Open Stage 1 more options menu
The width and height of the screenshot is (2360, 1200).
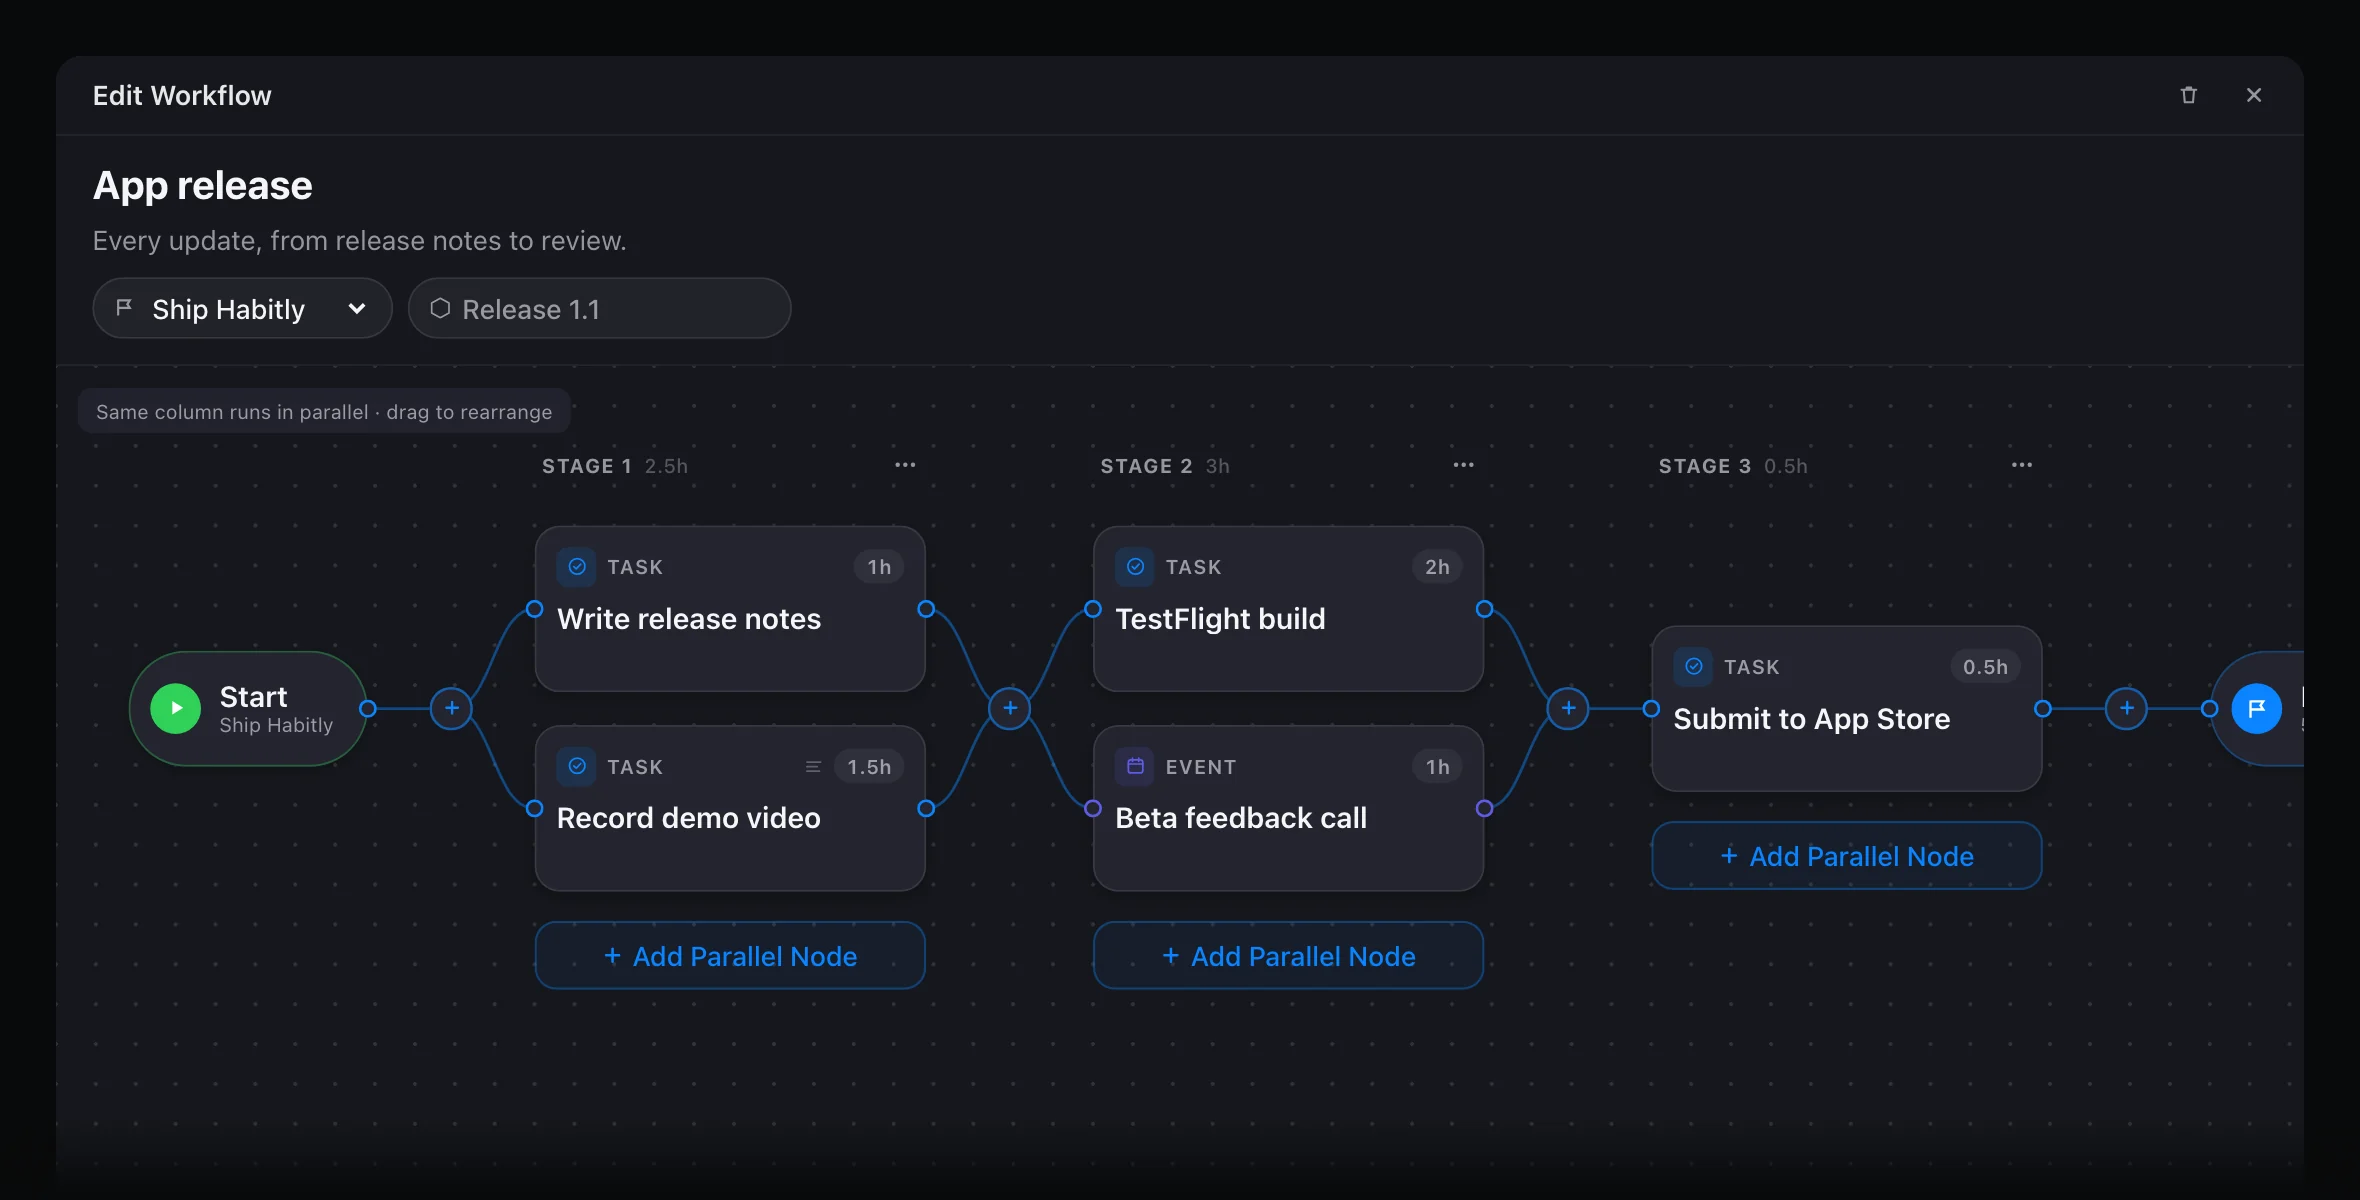point(905,465)
